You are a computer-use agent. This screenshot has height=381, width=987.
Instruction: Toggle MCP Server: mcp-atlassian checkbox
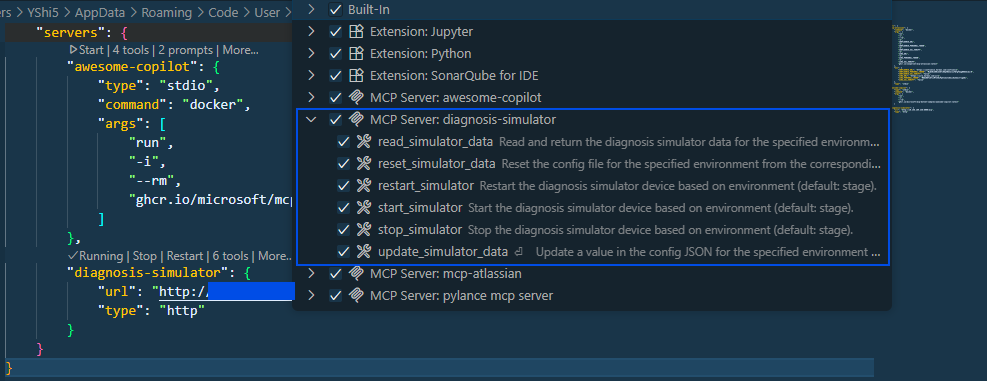(336, 274)
